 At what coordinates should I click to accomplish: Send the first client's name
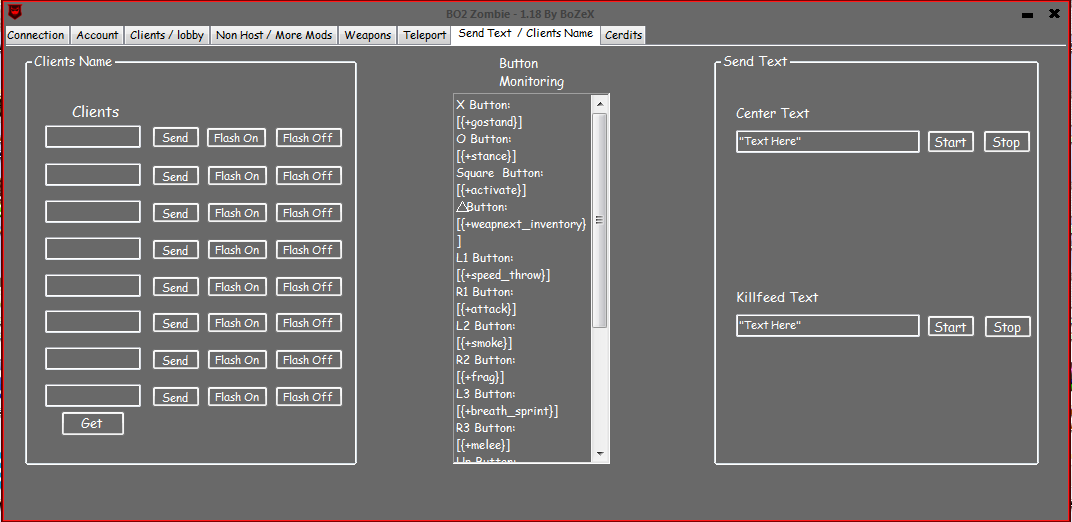(x=176, y=137)
